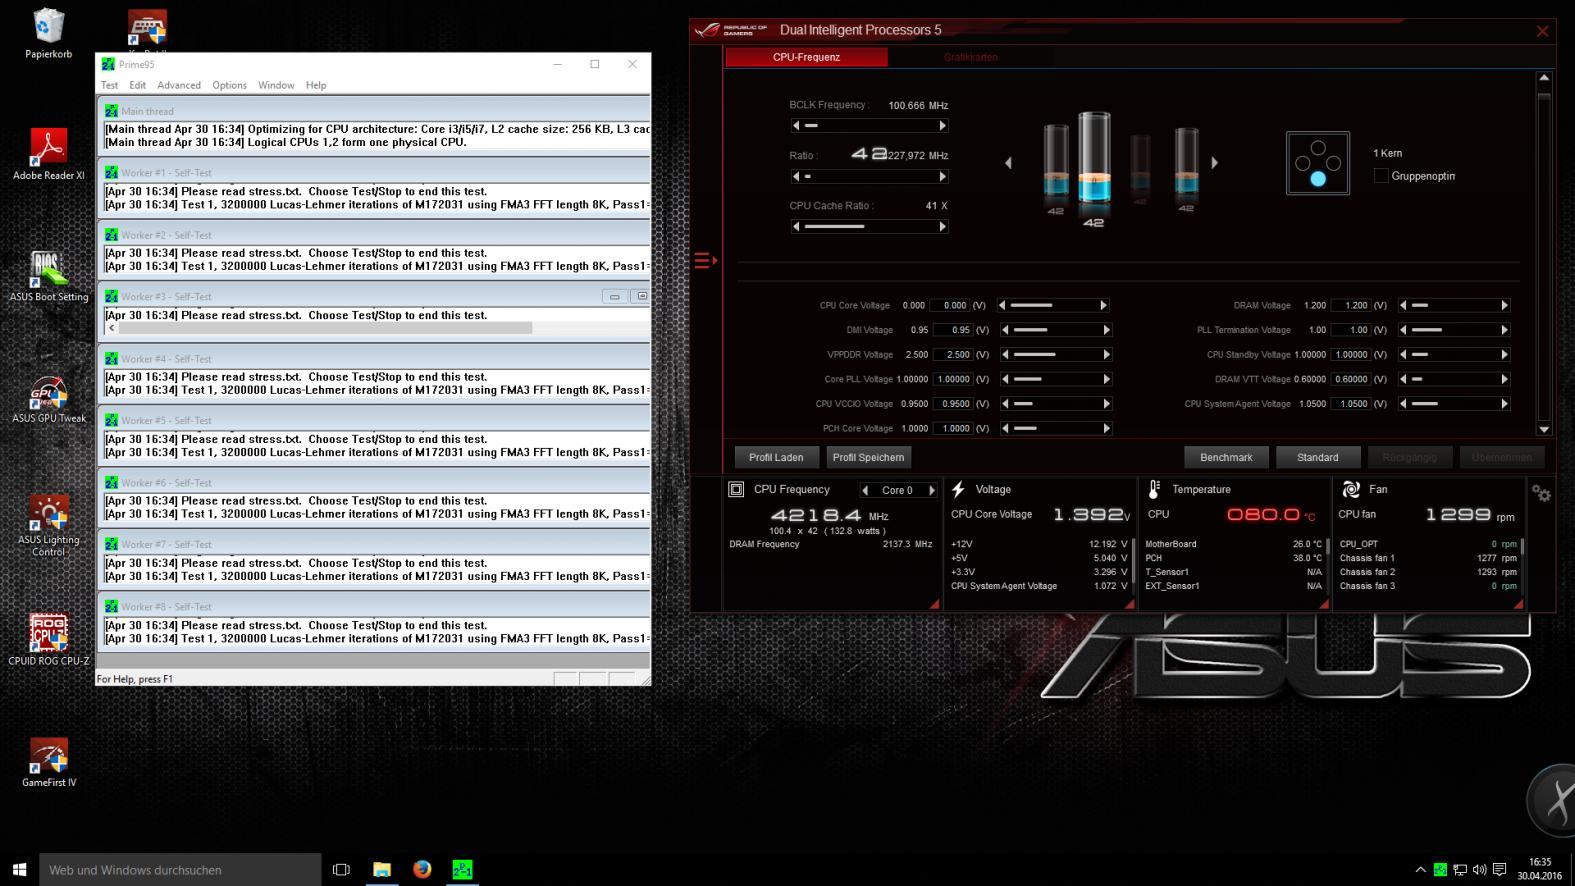The width and height of the screenshot is (1575, 886).
Task: Open Help menu in Prime95
Action: pos(316,85)
